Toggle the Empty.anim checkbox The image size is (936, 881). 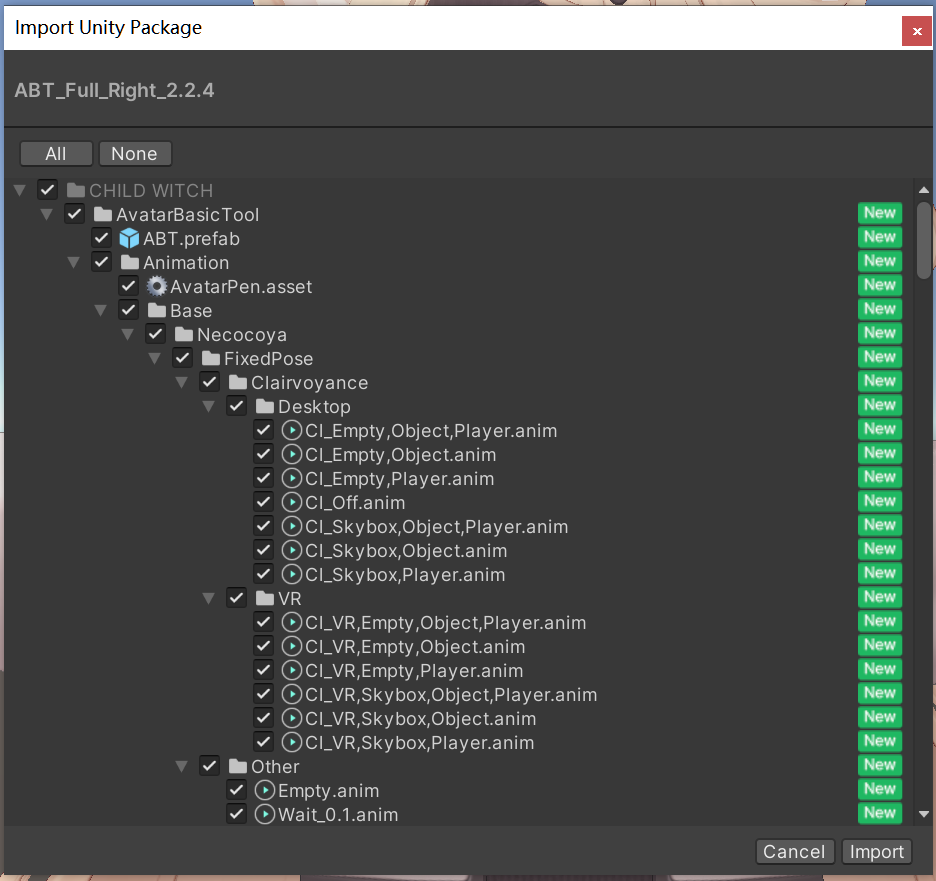[x=237, y=791]
